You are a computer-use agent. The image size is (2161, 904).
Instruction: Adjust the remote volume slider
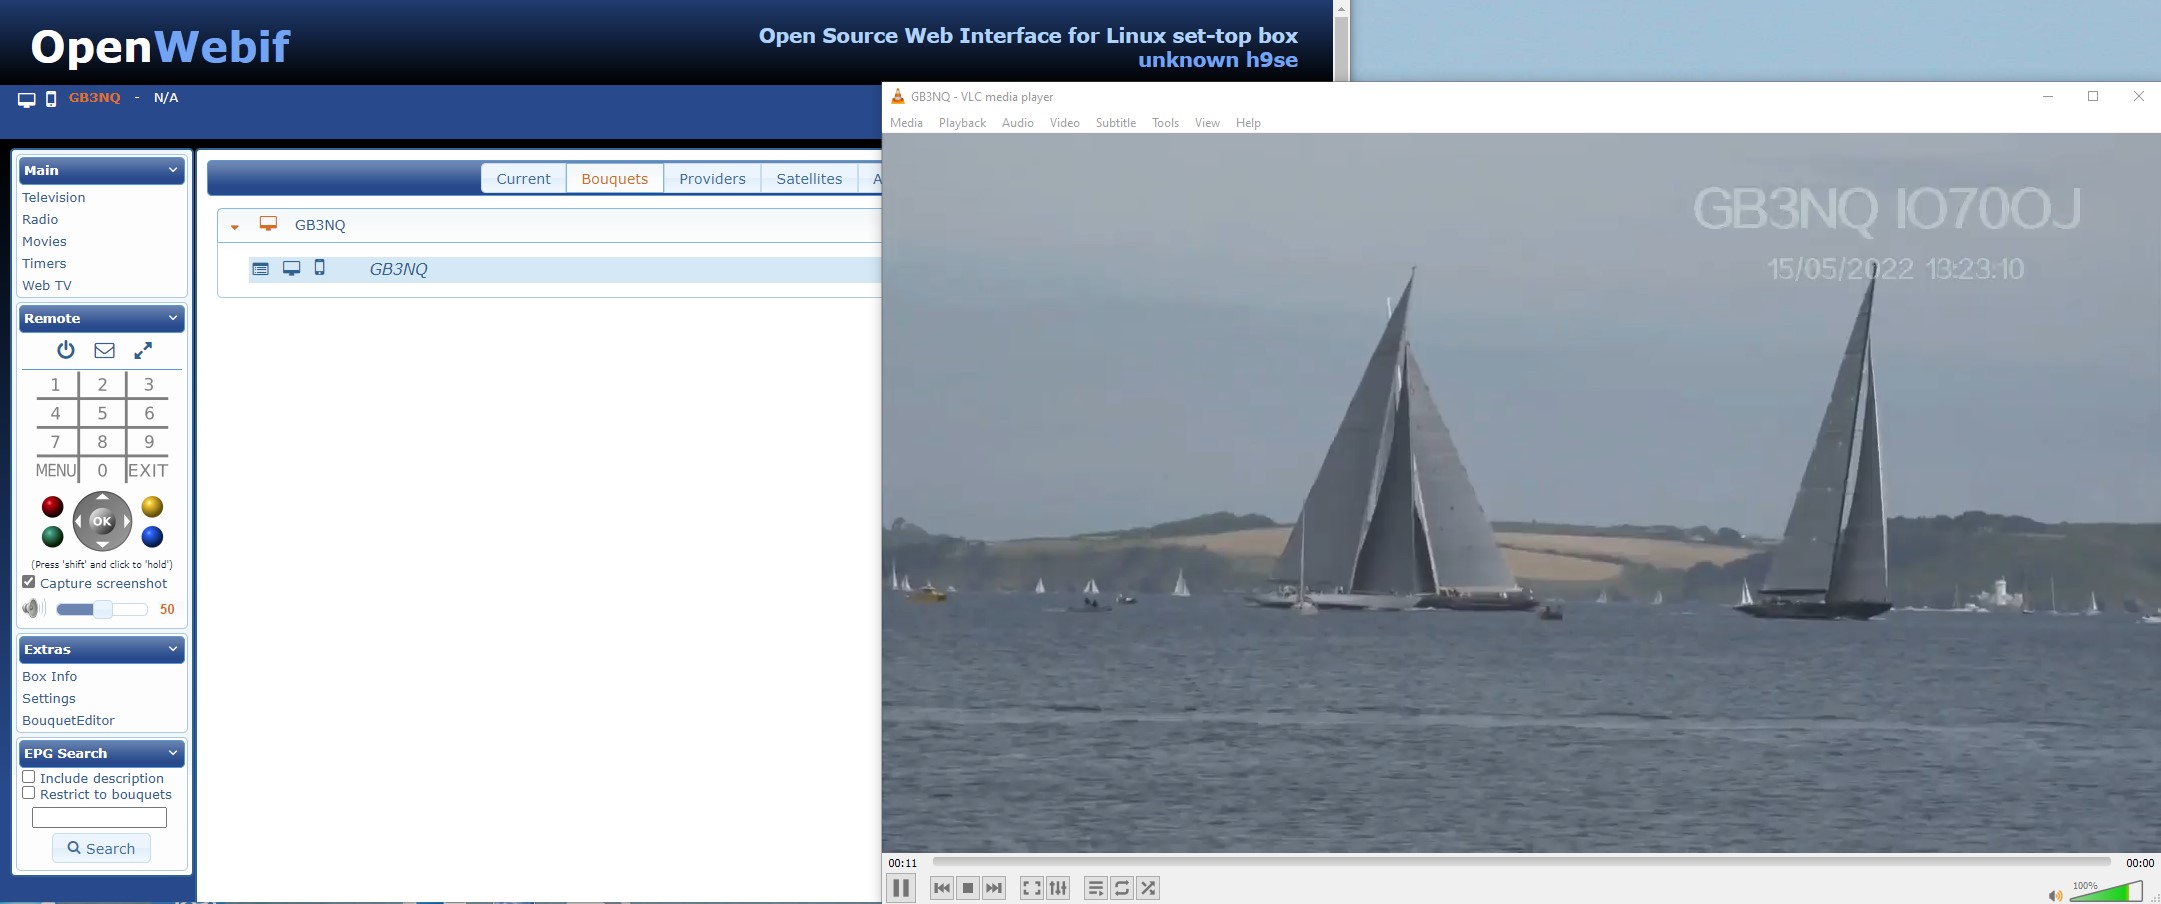102,609
